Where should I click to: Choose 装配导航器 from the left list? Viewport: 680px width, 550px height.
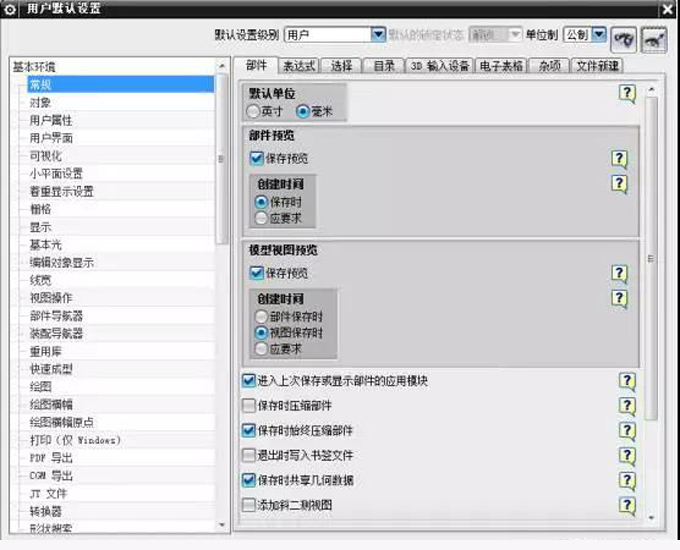(x=56, y=333)
